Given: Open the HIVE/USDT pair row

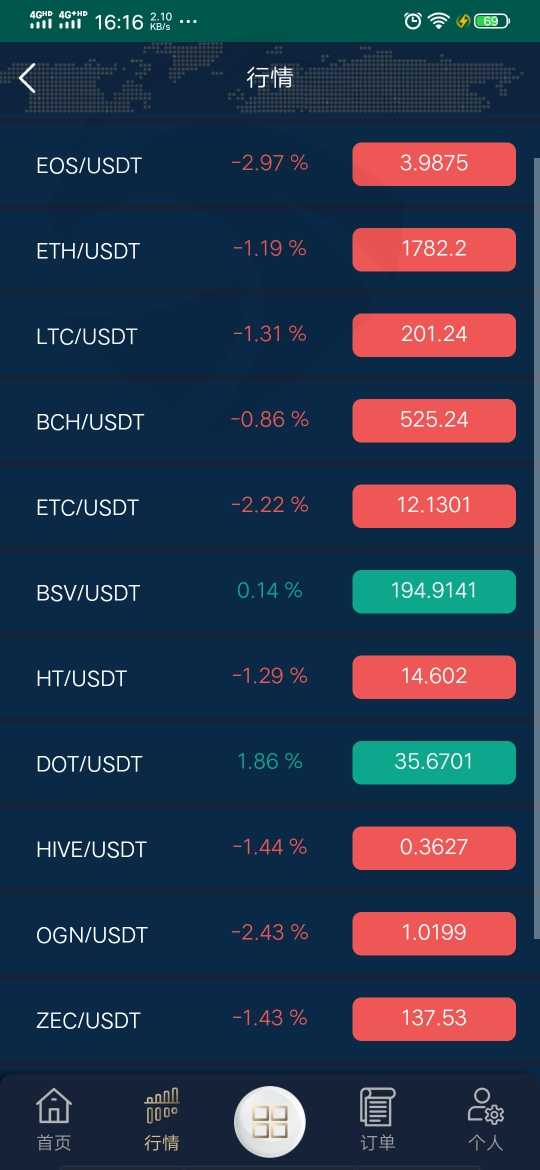Looking at the screenshot, I should 269,848.
